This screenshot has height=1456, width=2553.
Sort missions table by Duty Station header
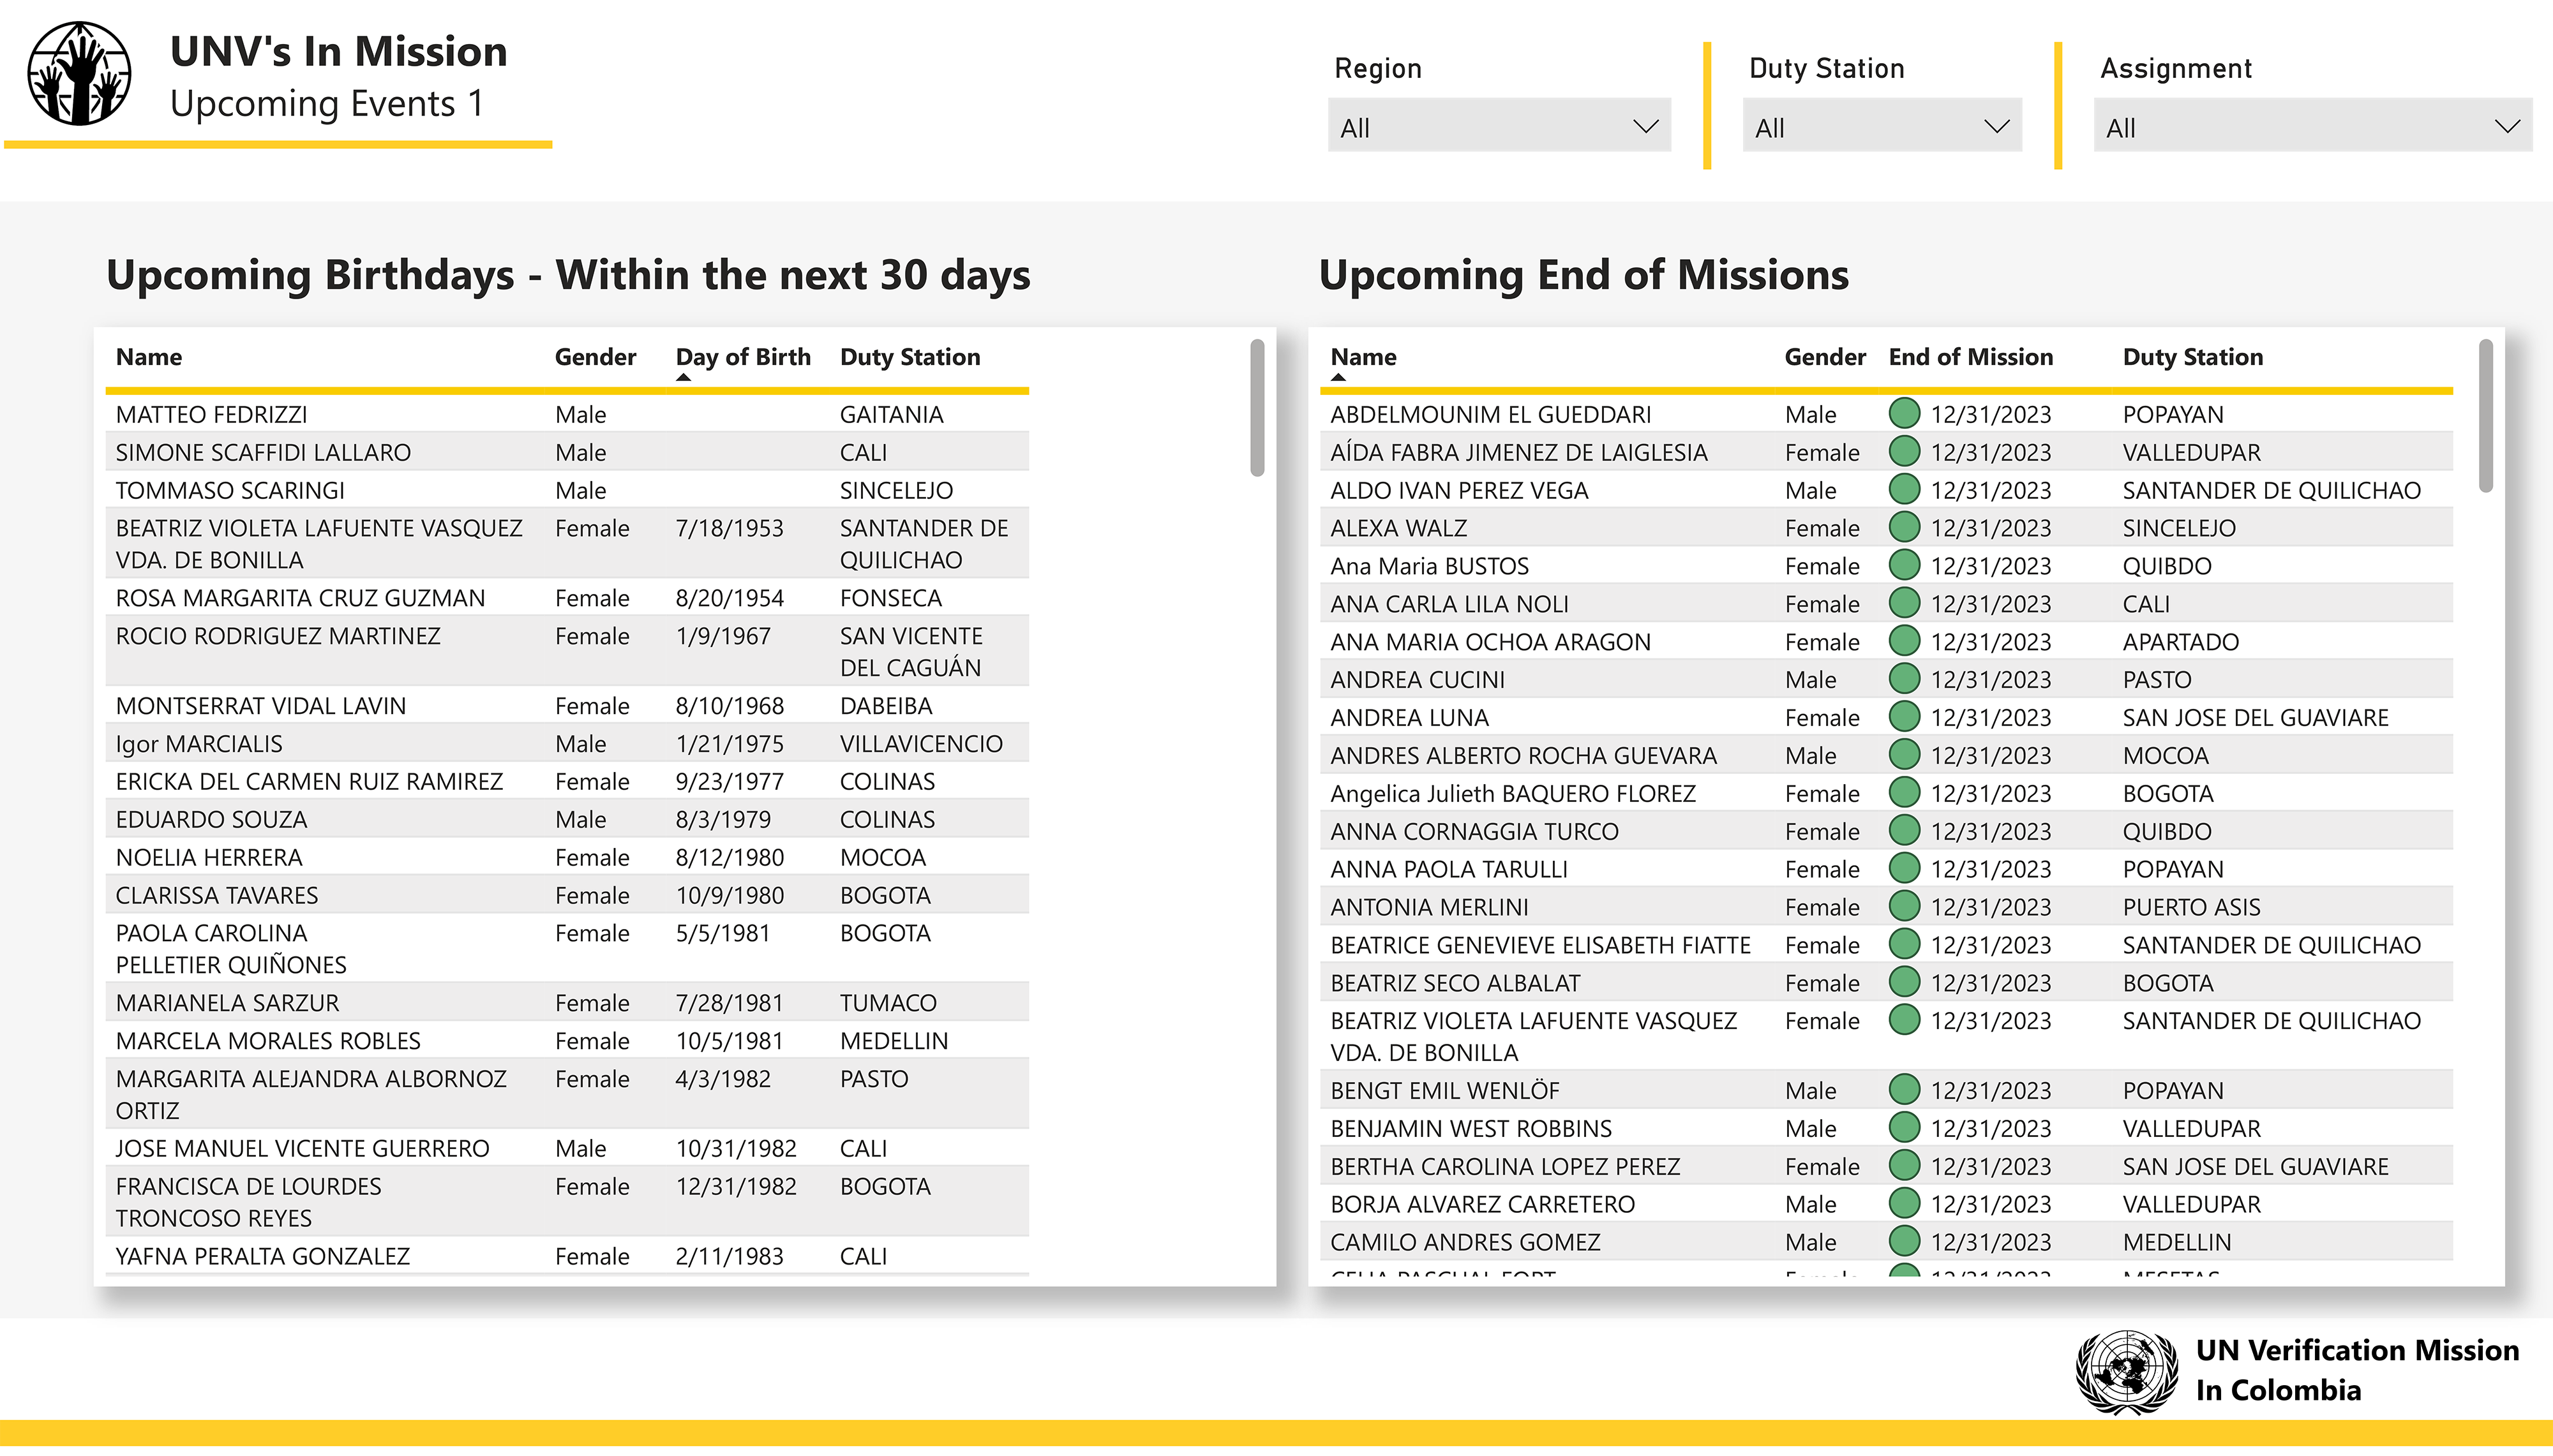coord(2192,357)
